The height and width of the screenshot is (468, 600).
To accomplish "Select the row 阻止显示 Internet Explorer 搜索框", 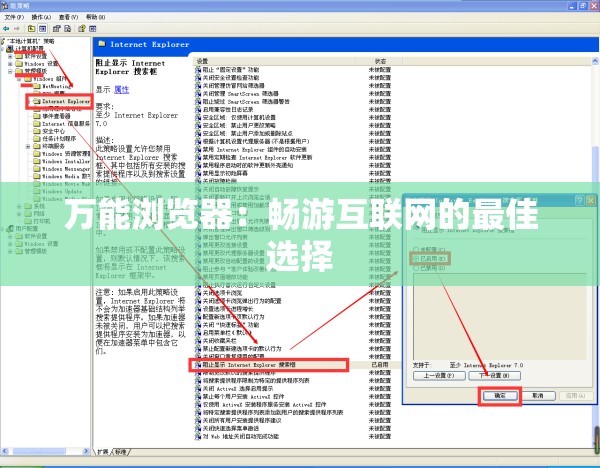I will (x=298, y=365).
